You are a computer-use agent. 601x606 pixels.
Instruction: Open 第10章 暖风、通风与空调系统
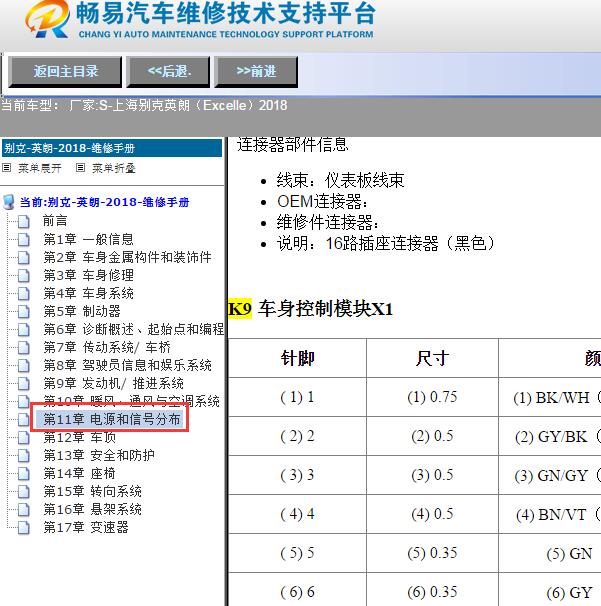click(x=131, y=401)
